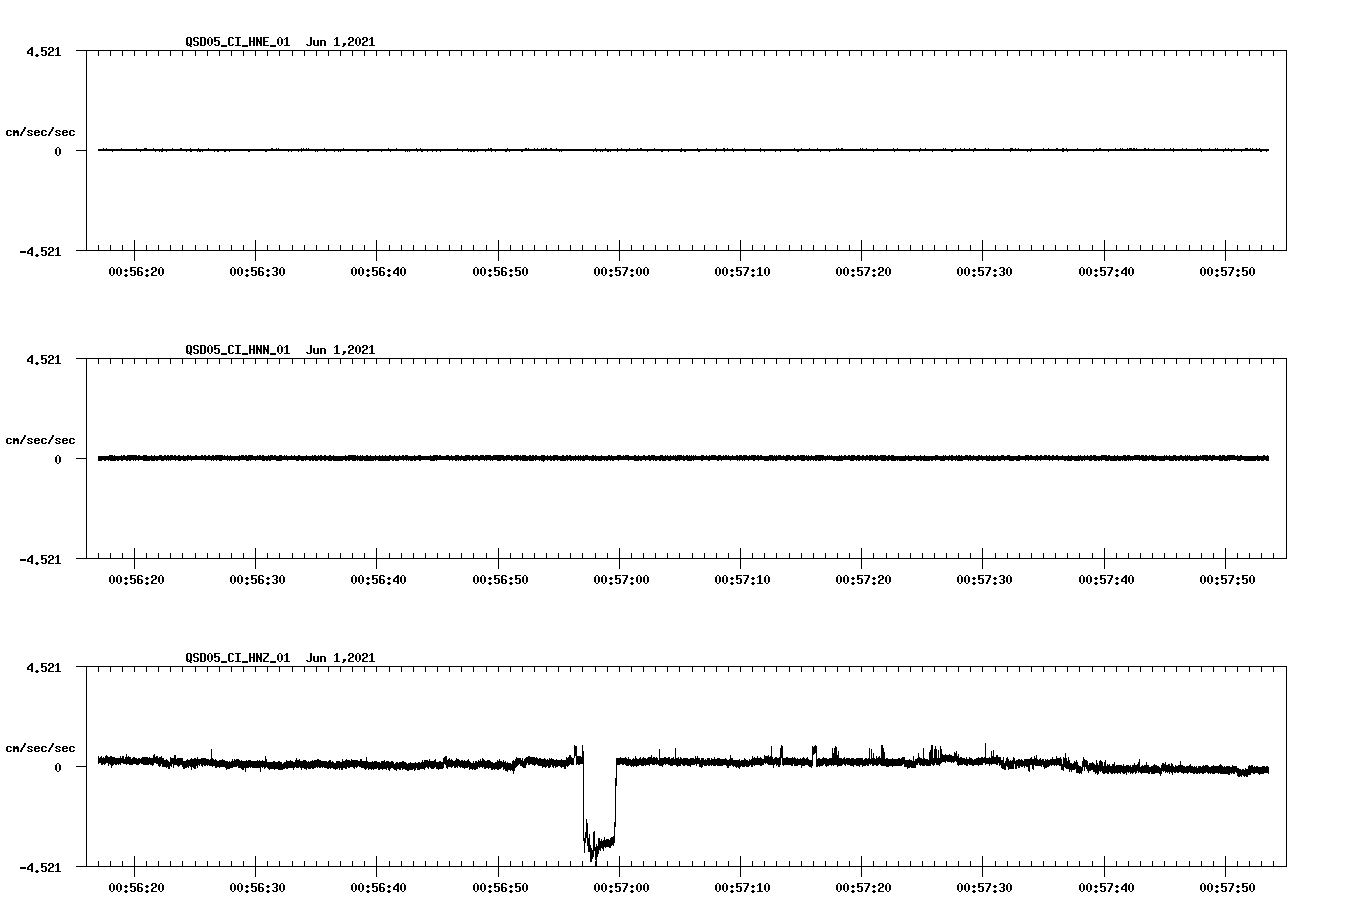Click the 00:57:50 time label under HNE plot
The width and height of the screenshot is (1358, 924).
click(1227, 271)
